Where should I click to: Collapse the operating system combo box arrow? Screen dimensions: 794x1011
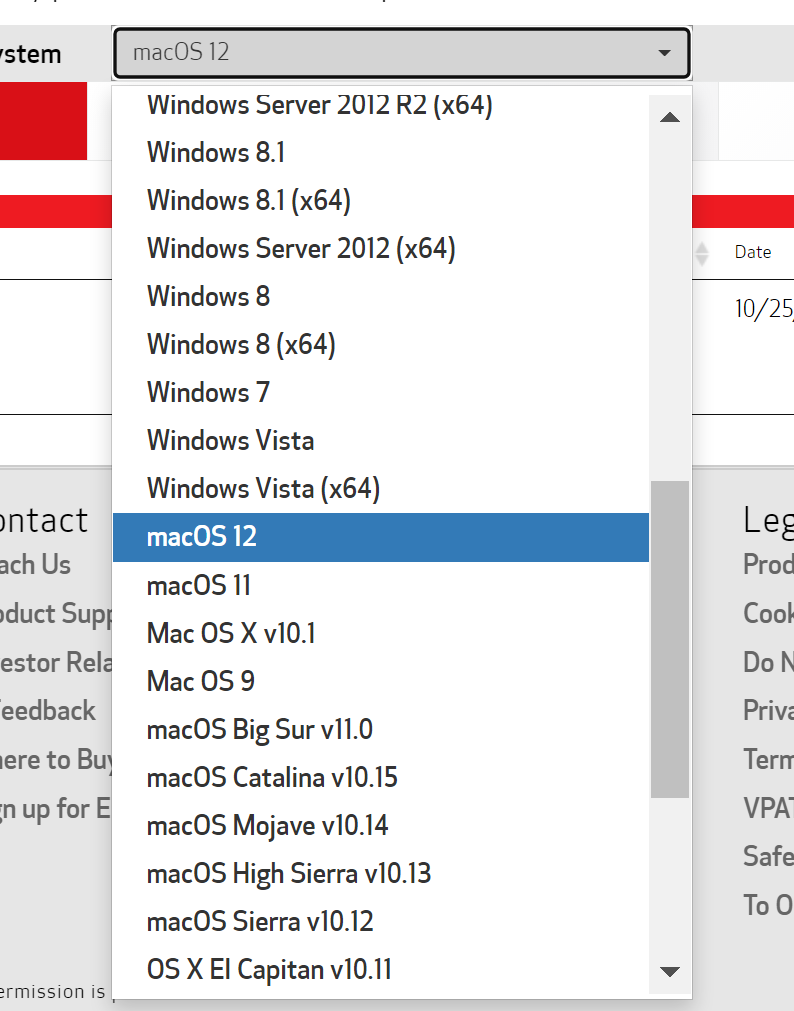(664, 53)
